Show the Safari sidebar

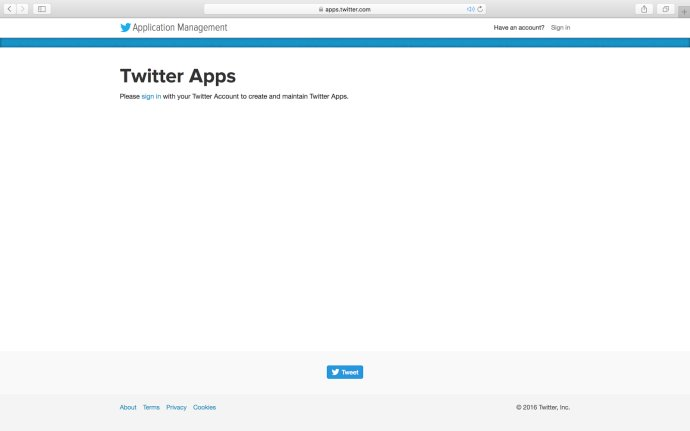click(42, 9)
